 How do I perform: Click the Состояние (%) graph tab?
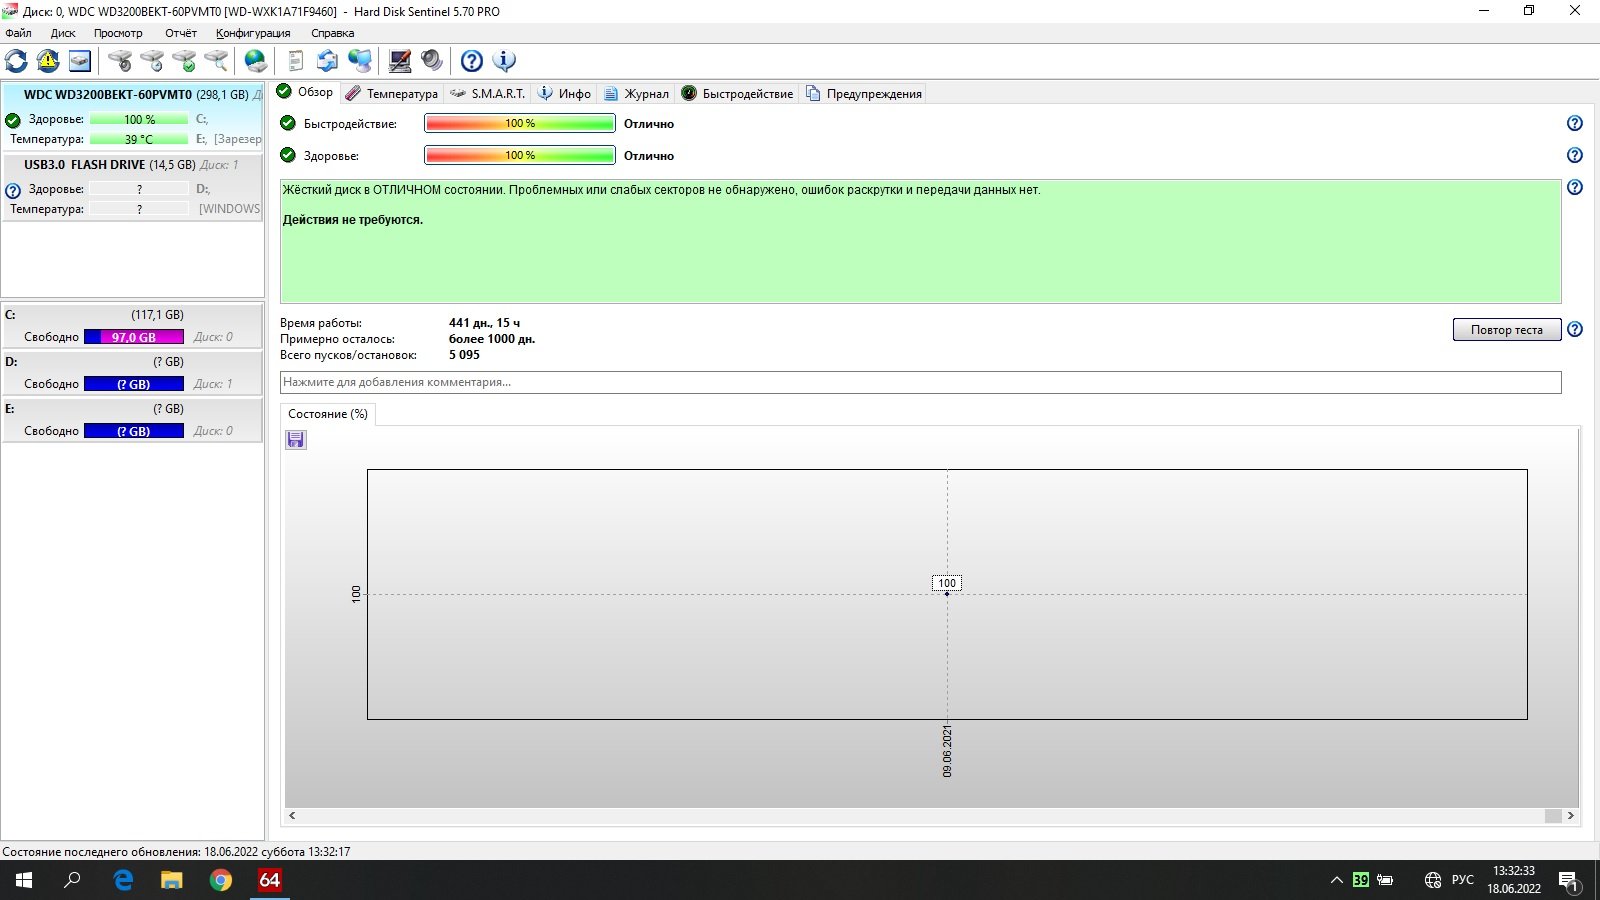pyautogui.click(x=328, y=414)
